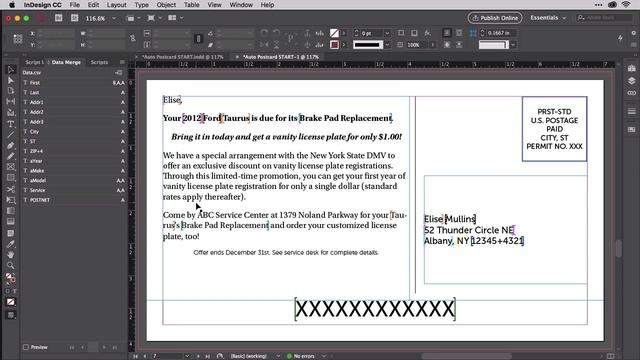Select the Rectangle tool
640x360 pixels.
pos(11,178)
